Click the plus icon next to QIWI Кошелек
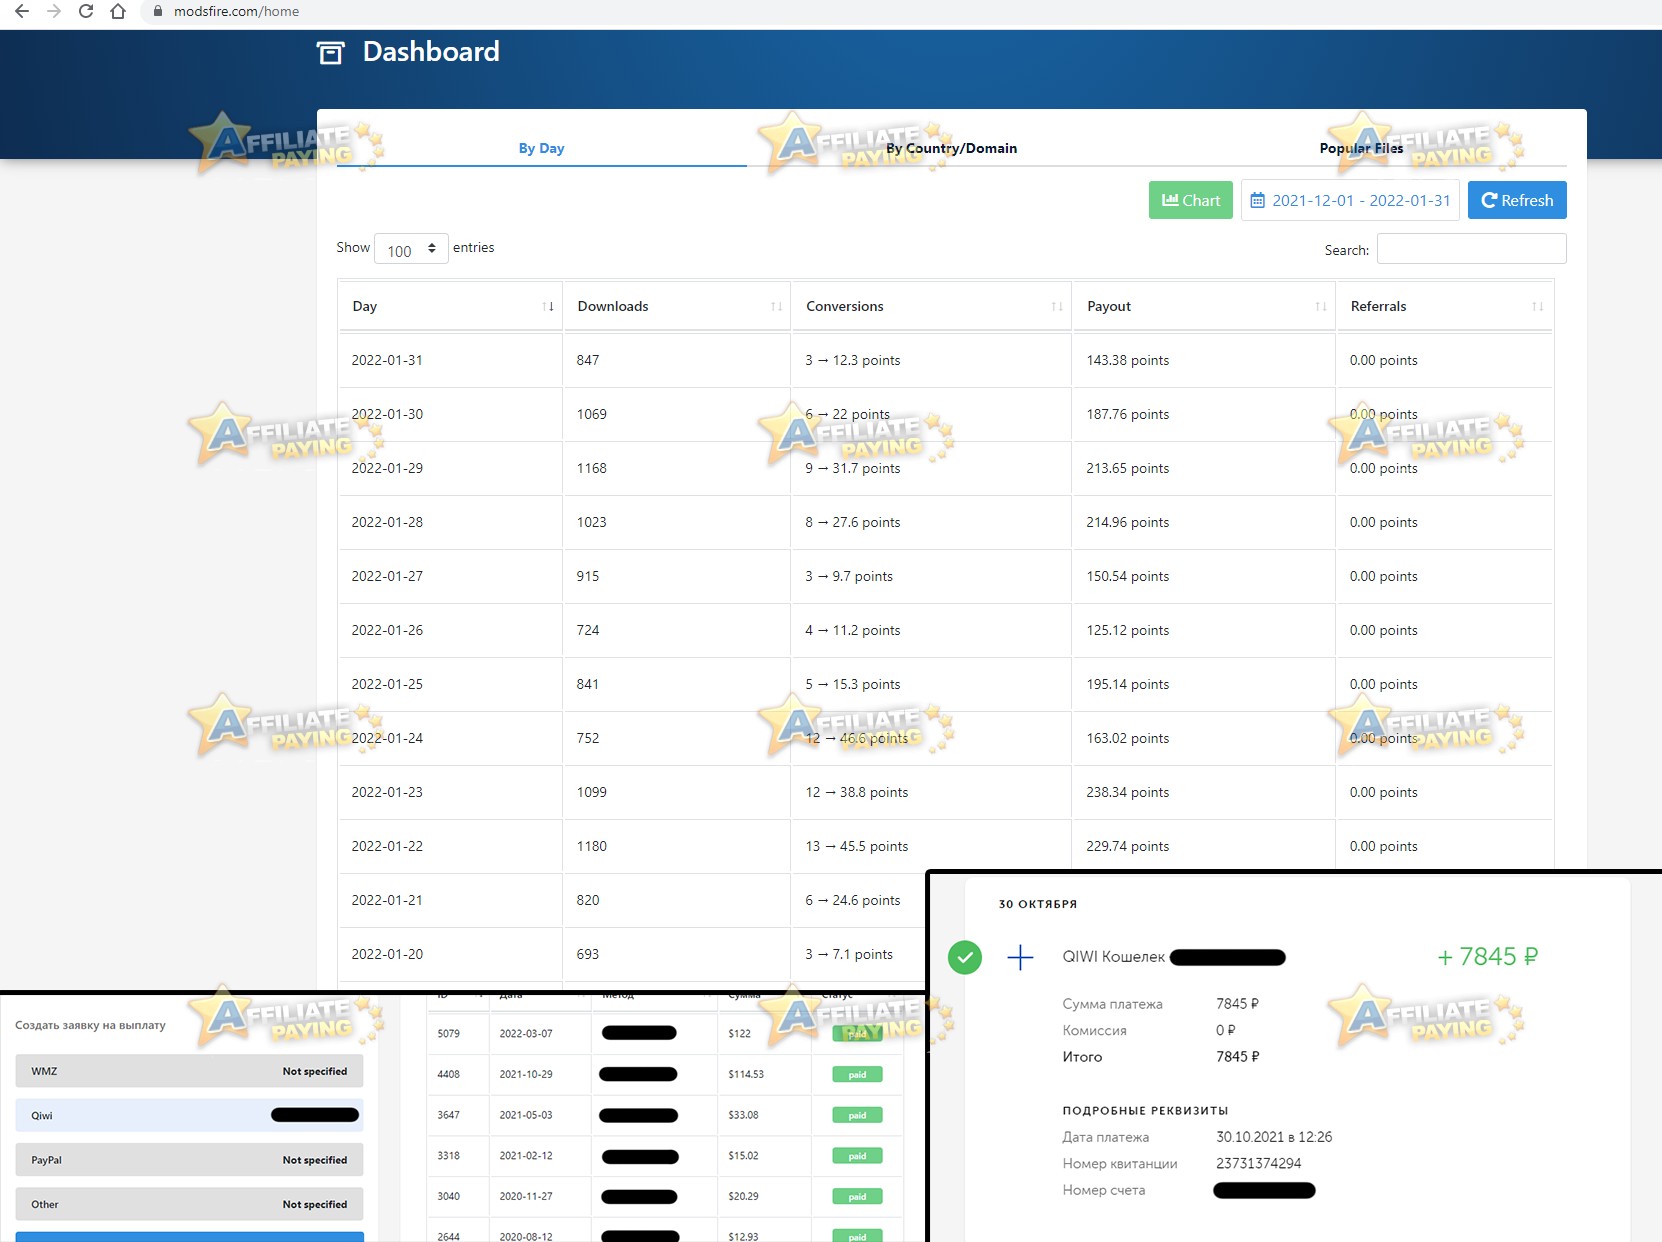The height and width of the screenshot is (1242, 1662). (x=1021, y=957)
